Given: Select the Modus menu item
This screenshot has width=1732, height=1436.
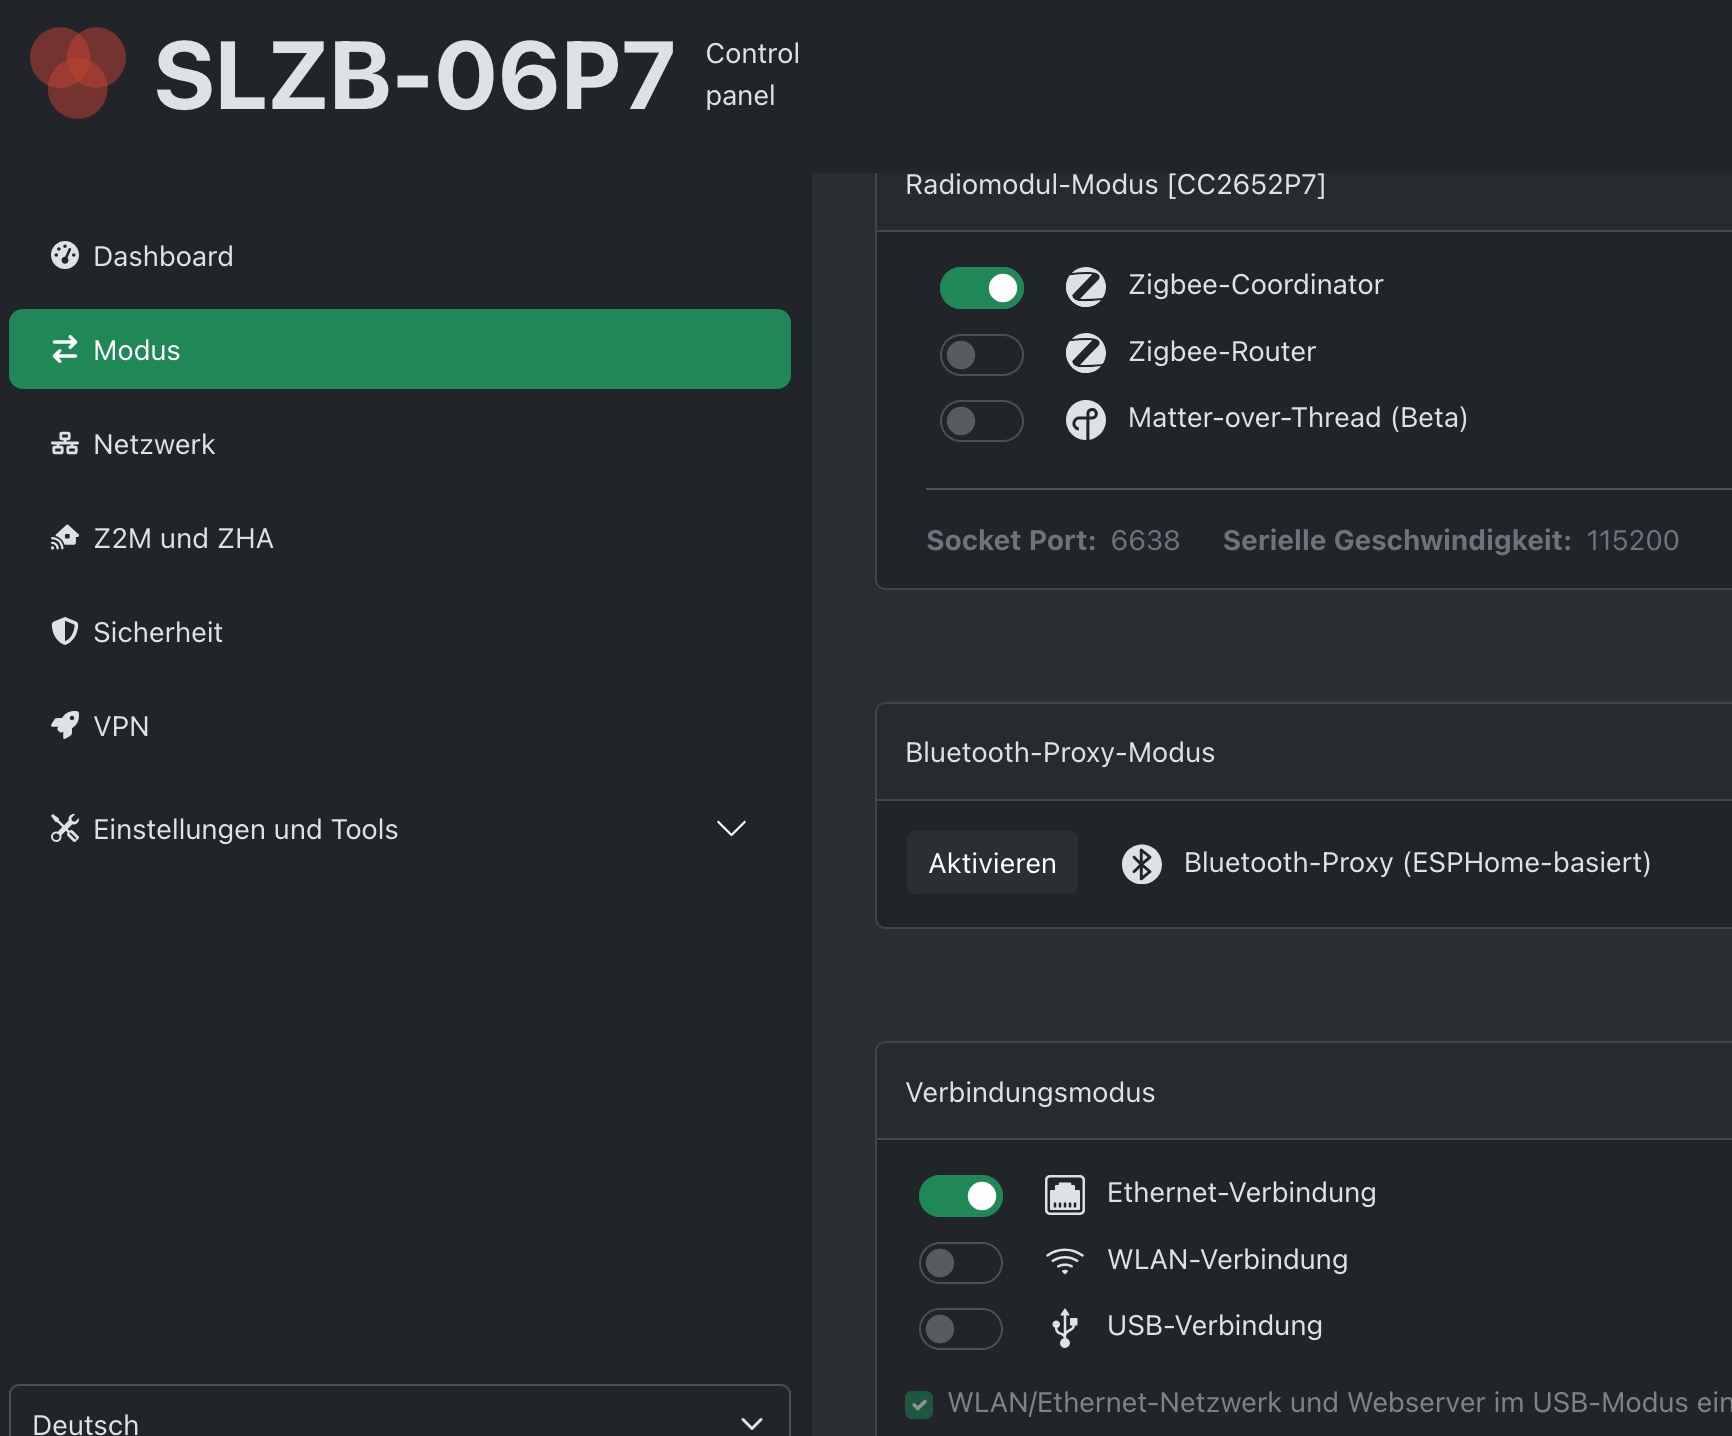Looking at the screenshot, I should [400, 349].
